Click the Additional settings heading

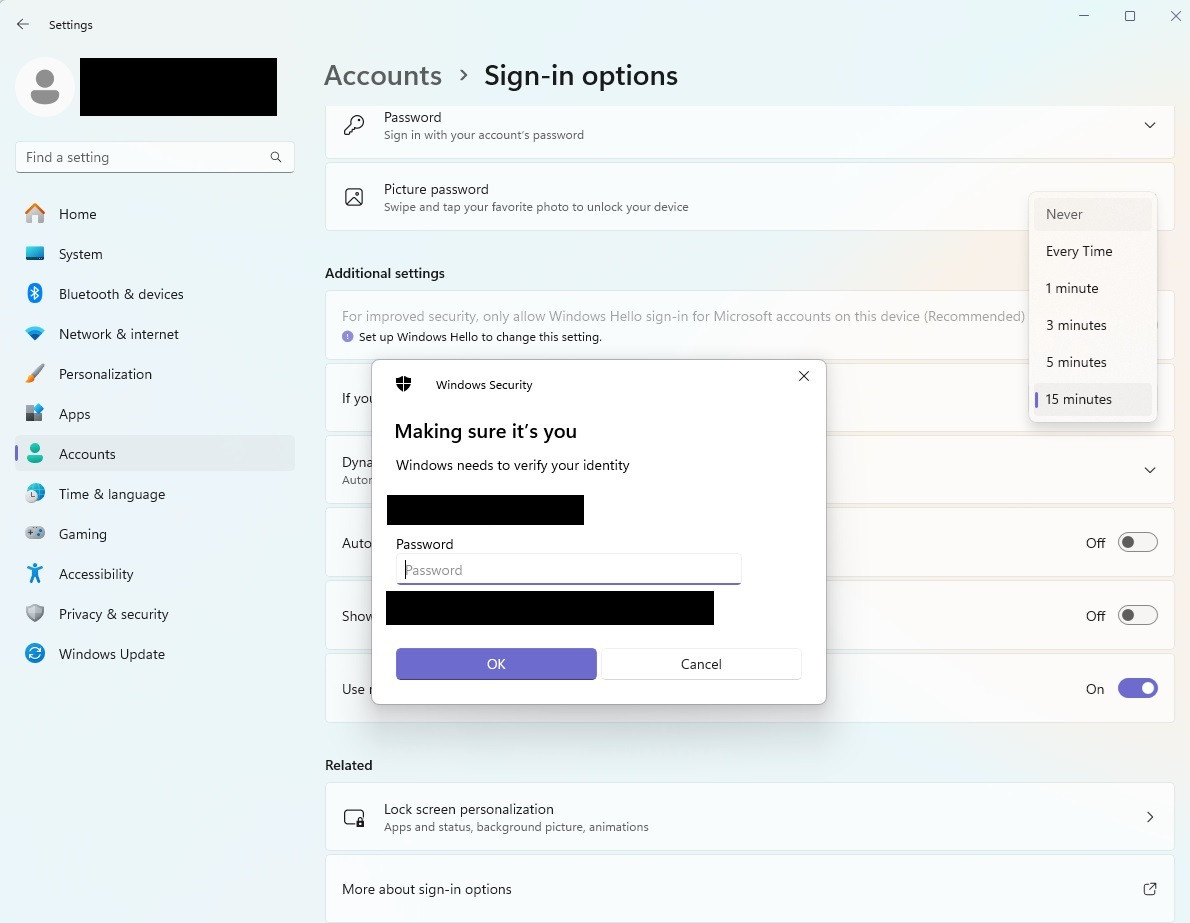click(385, 273)
